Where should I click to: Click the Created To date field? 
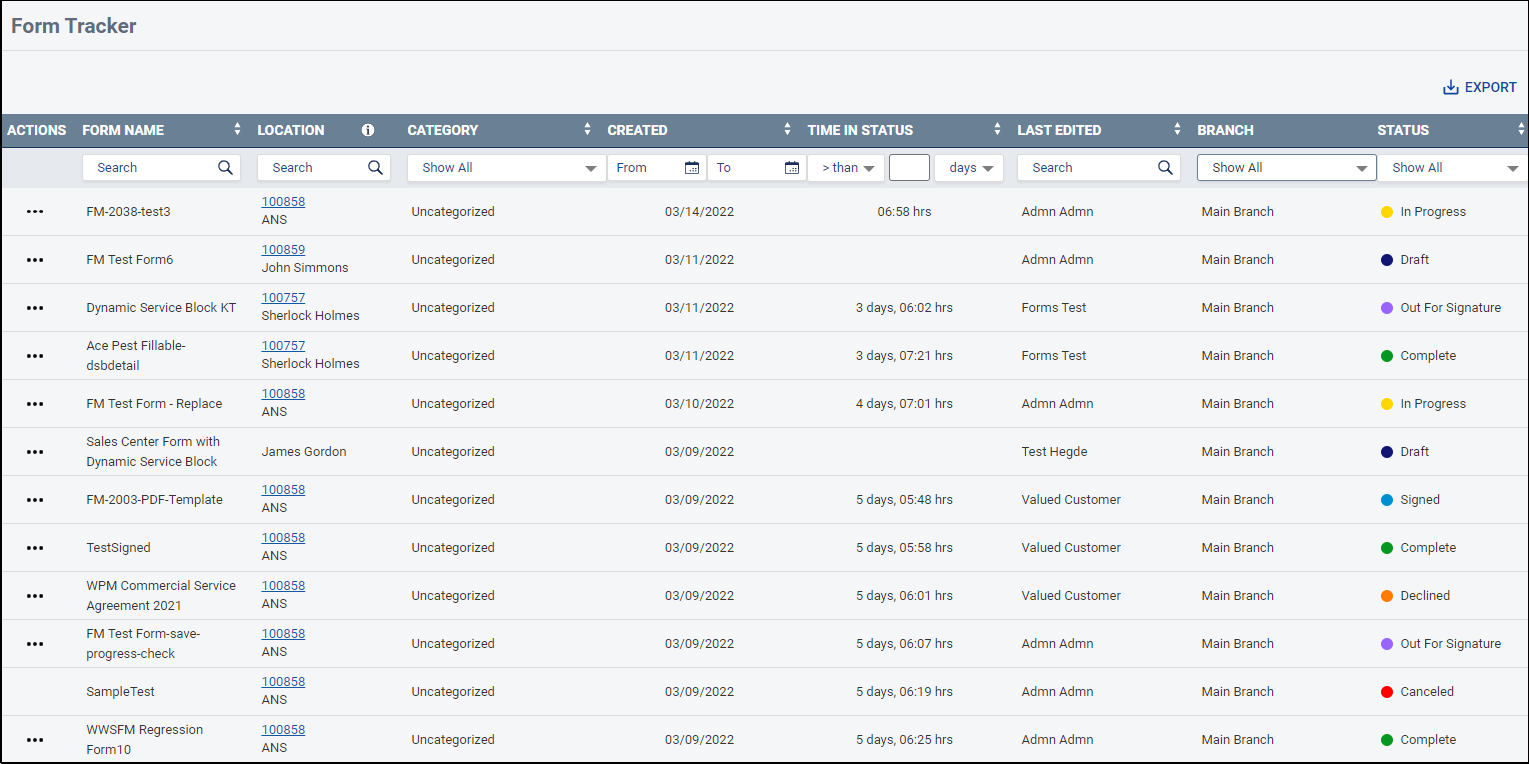click(757, 168)
